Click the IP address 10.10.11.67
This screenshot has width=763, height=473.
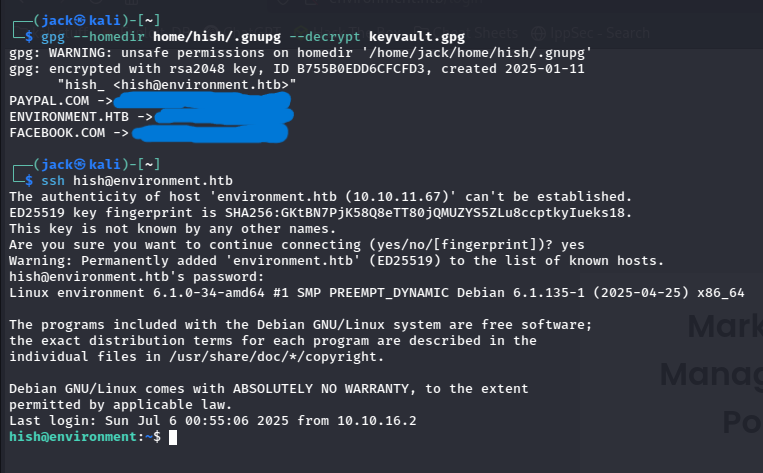[x=396, y=197]
